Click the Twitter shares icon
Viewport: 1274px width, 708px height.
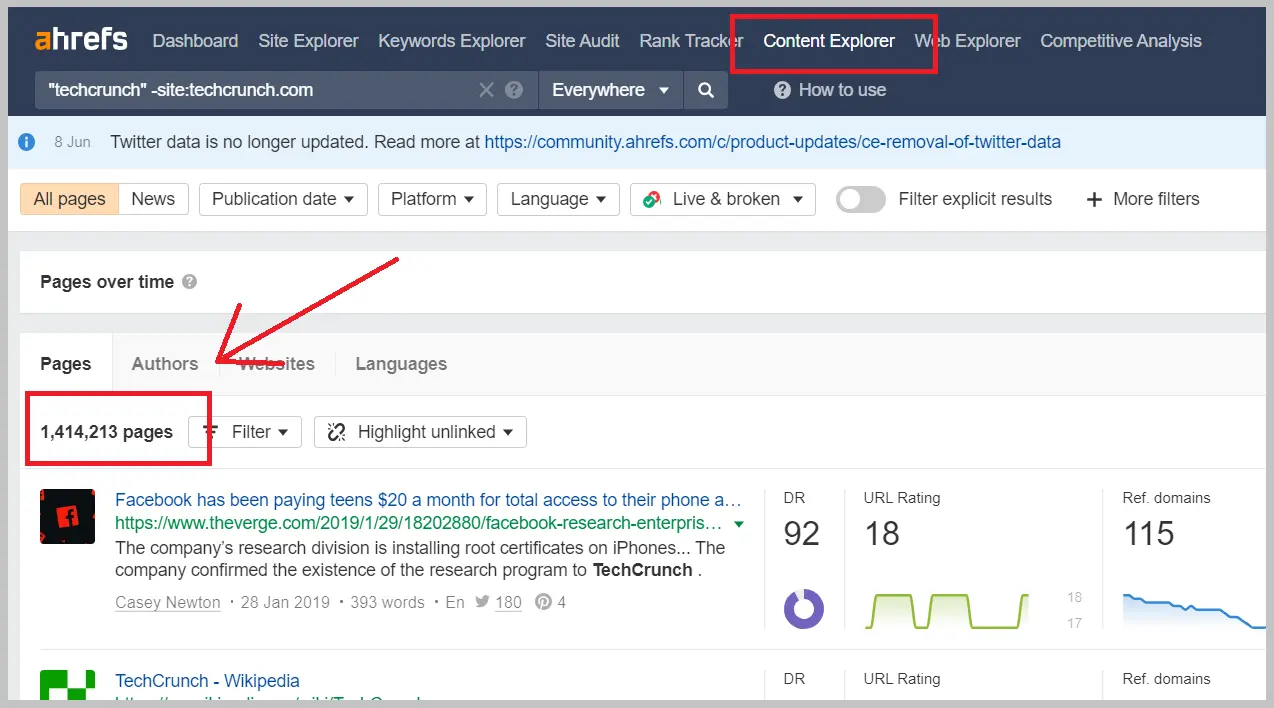482,602
